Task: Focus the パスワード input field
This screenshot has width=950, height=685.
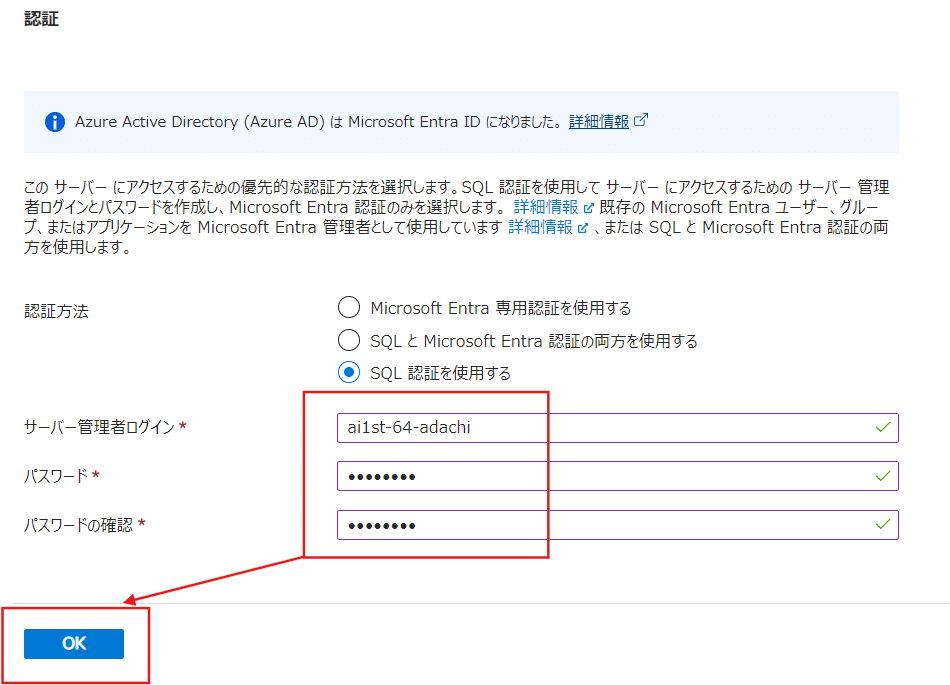Action: click(x=617, y=476)
